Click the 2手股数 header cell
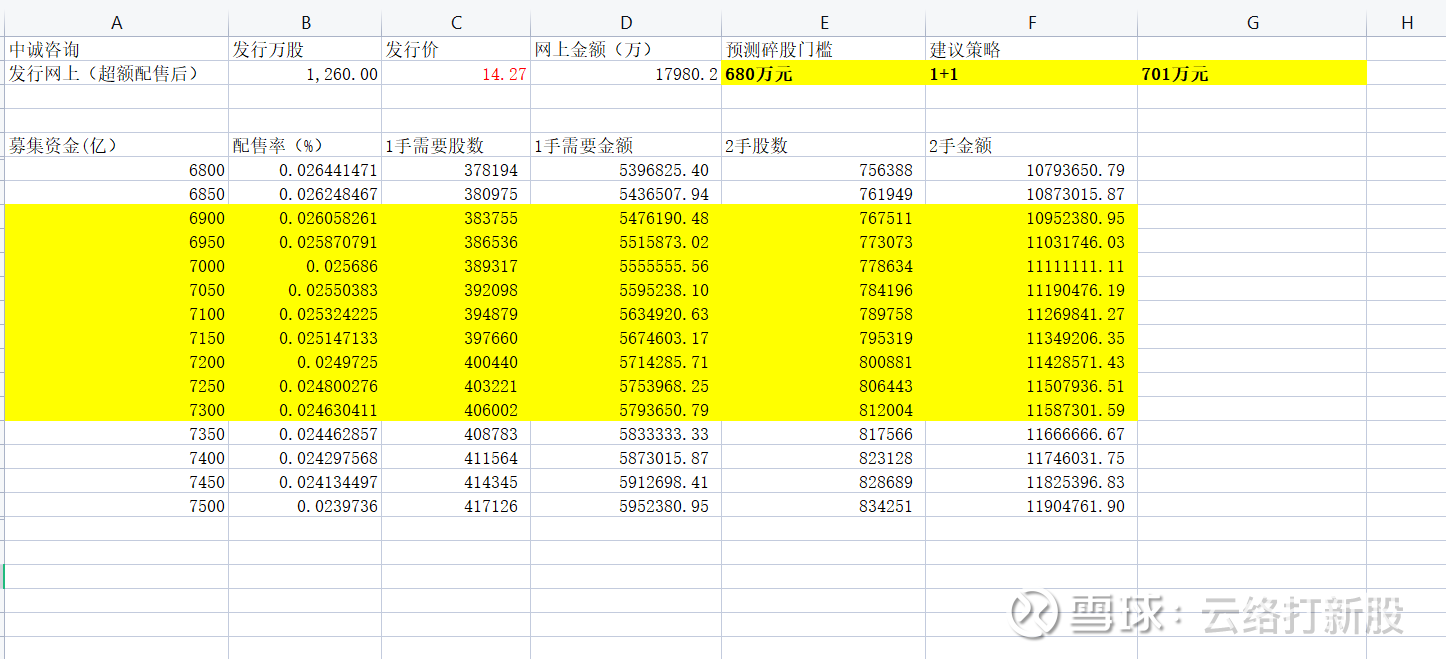 click(824, 145)
